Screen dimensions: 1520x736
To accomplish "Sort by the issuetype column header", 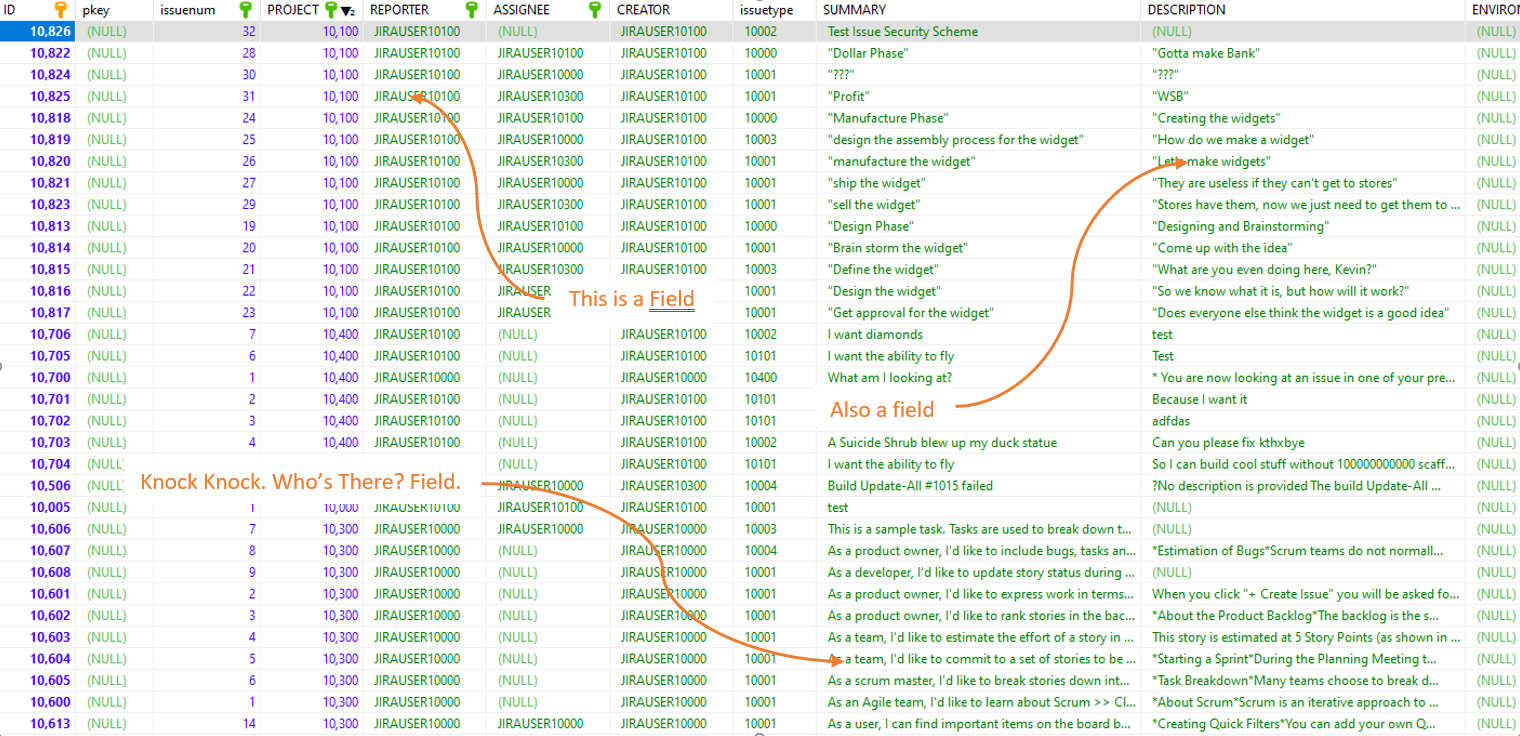I will (x=766, y=10).
